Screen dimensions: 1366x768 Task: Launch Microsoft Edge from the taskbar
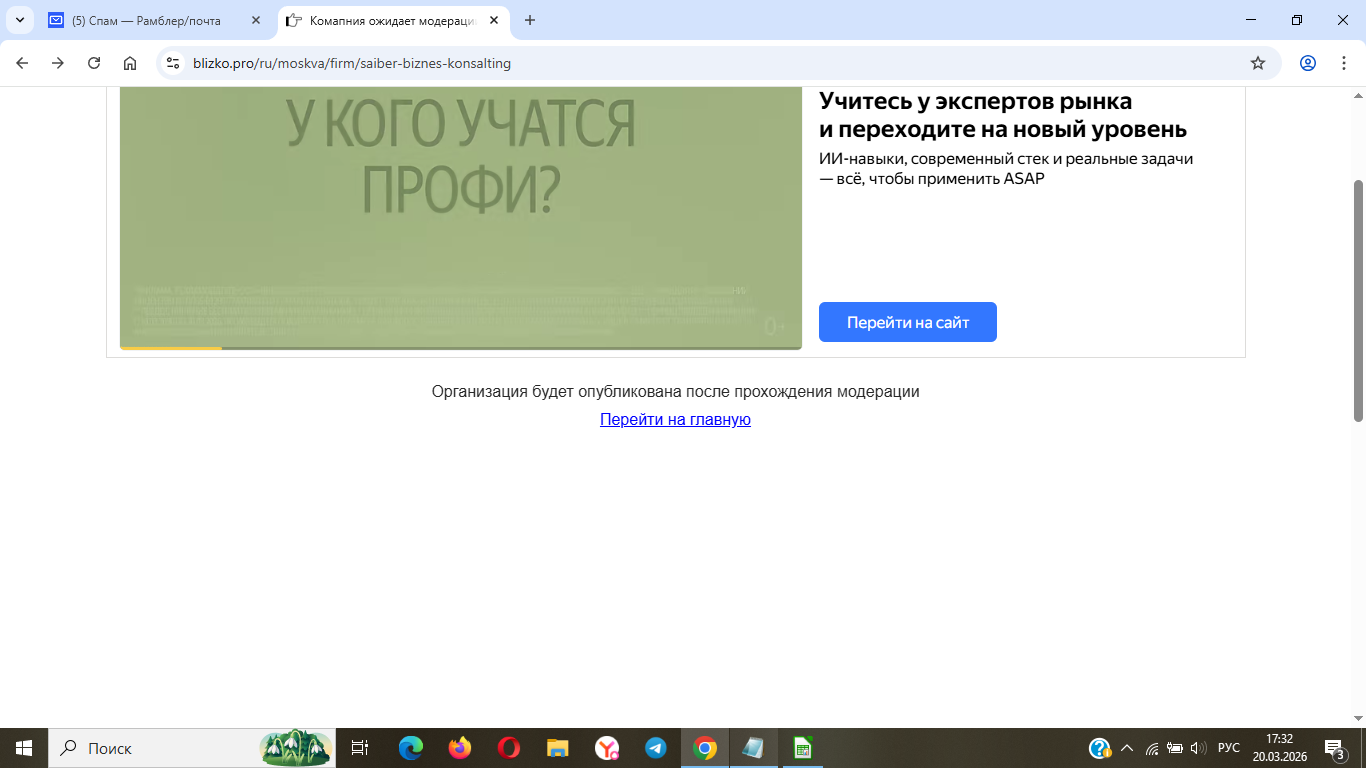point(411,748)
